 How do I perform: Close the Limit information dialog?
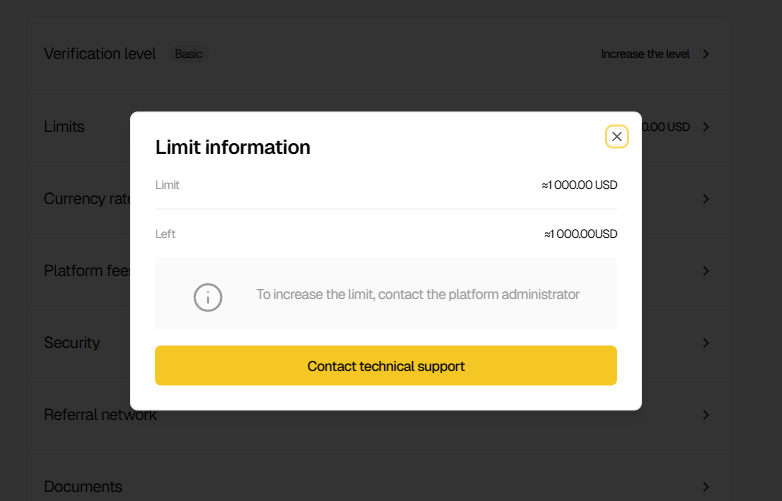pos(617,137)
